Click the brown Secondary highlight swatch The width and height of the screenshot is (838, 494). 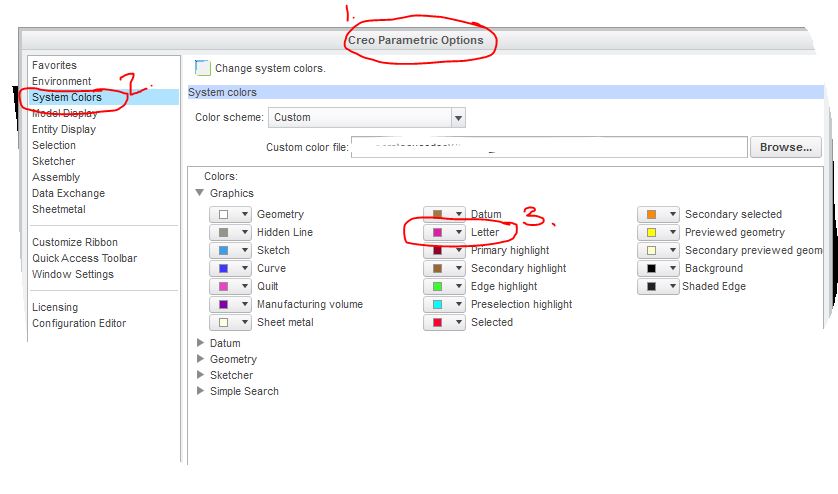click(x=437, y=268)
